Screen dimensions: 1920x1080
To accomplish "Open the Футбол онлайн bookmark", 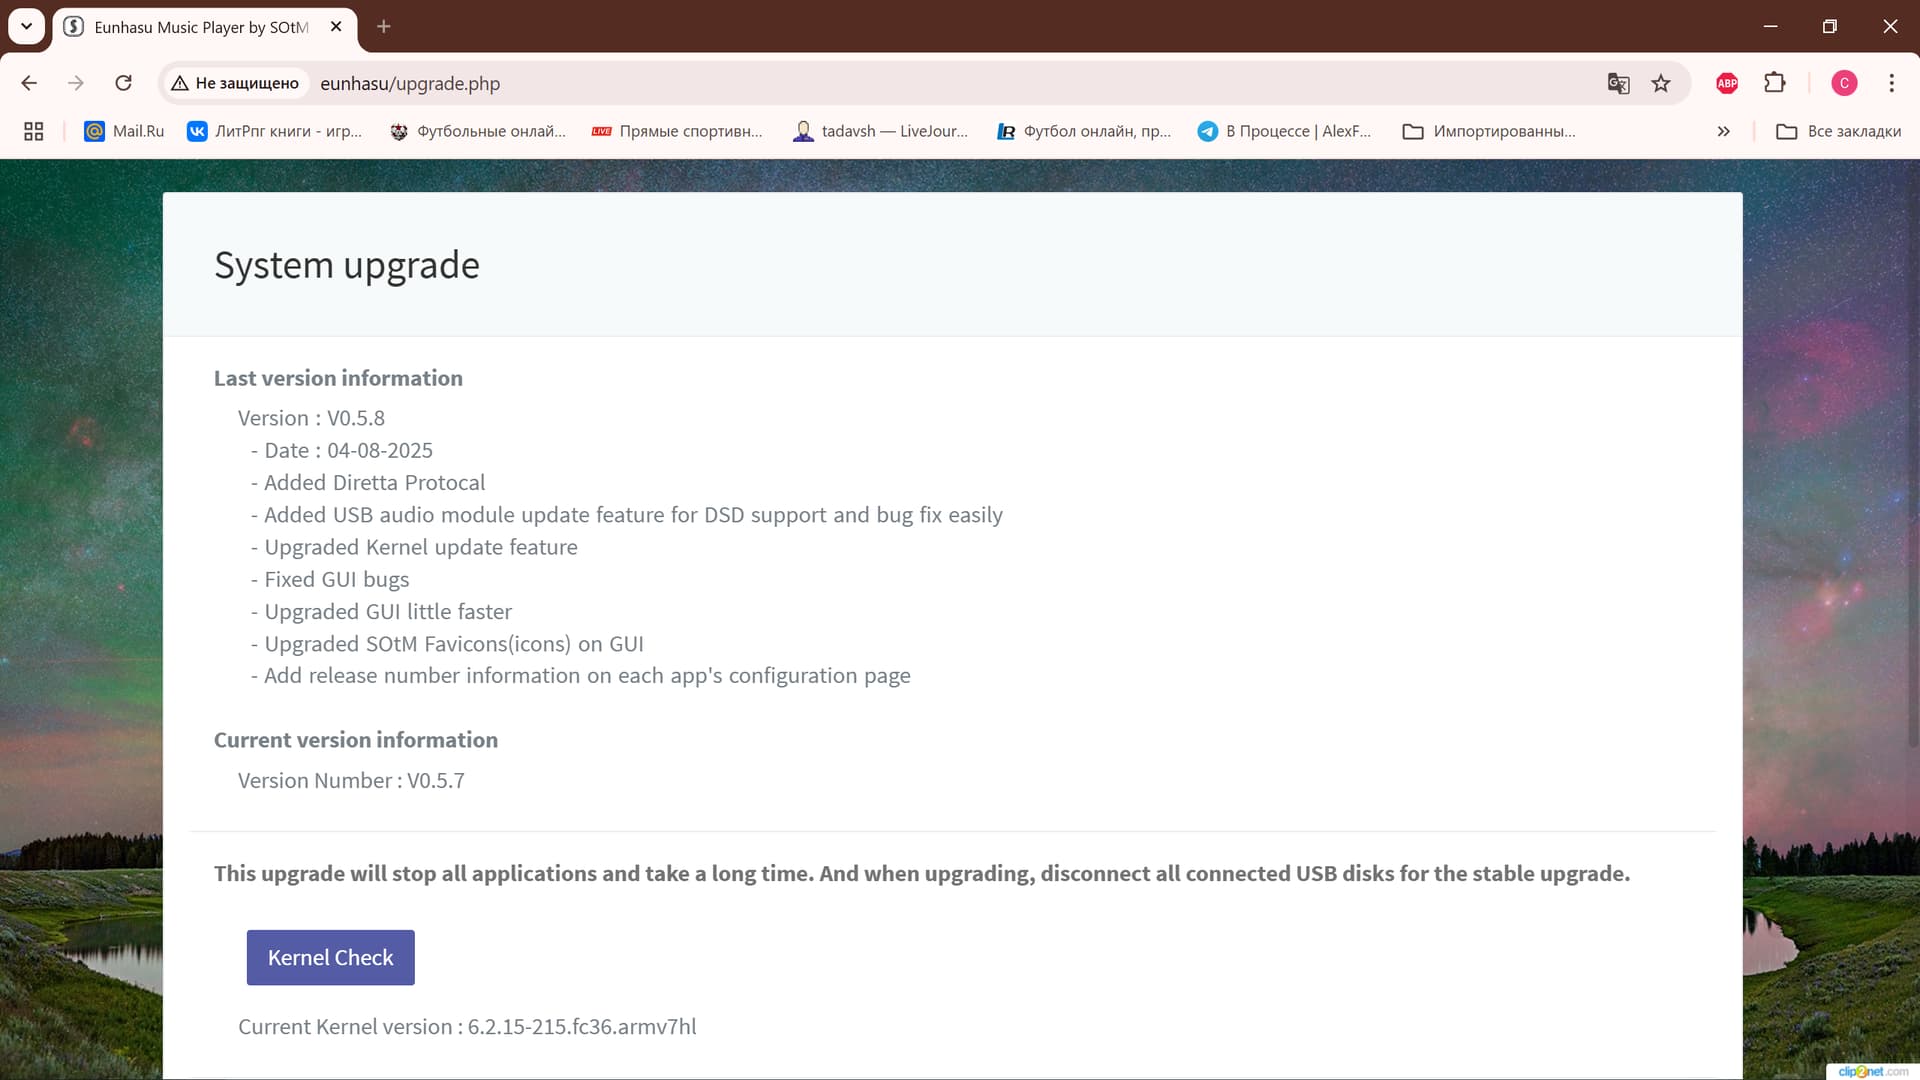I will click(x=1084, y=131).
